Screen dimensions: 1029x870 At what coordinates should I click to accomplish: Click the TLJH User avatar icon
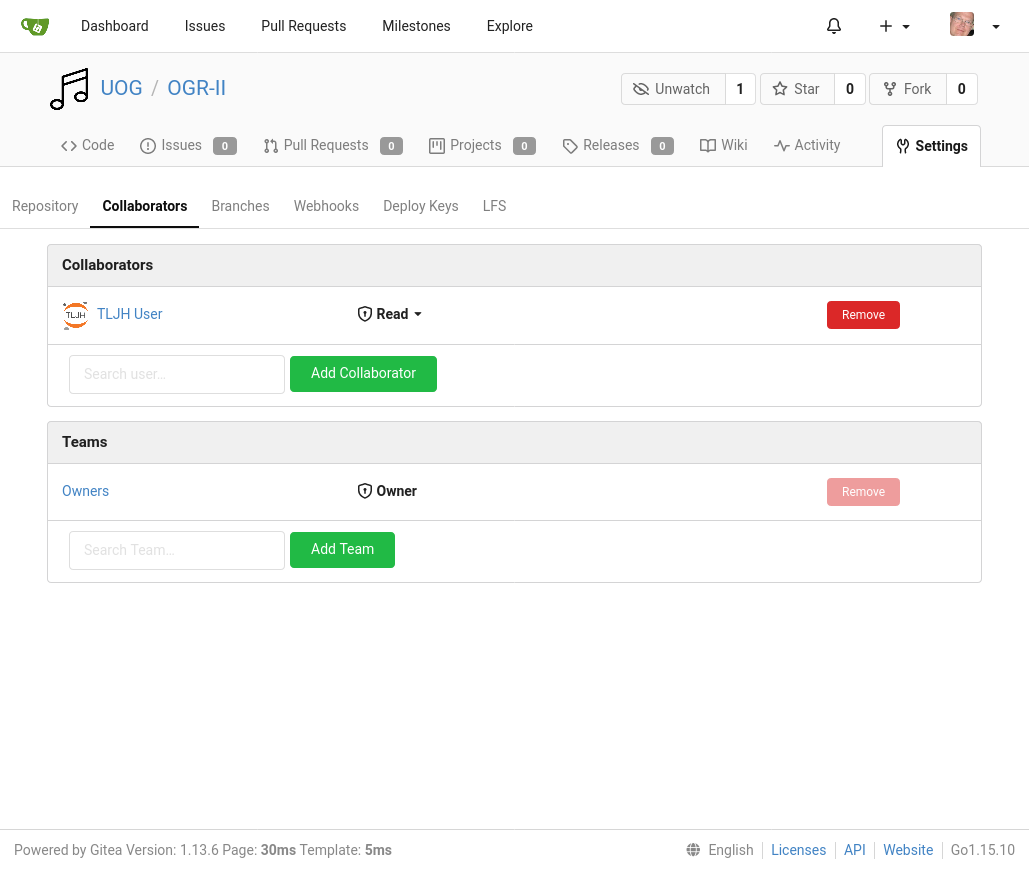click(x=75, y=315)
